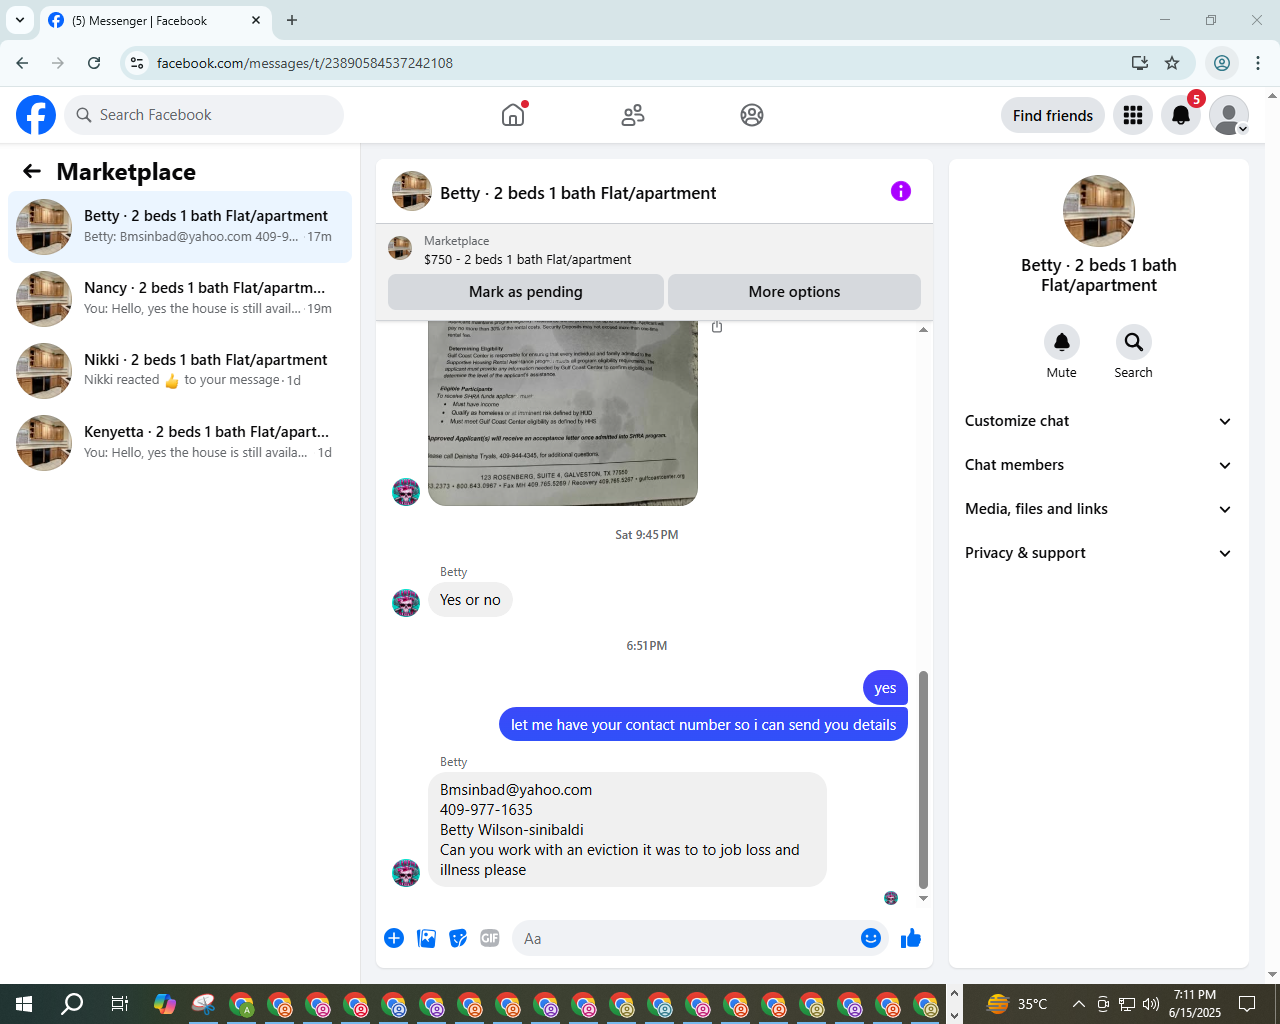Reload the page

pos(94,63)
